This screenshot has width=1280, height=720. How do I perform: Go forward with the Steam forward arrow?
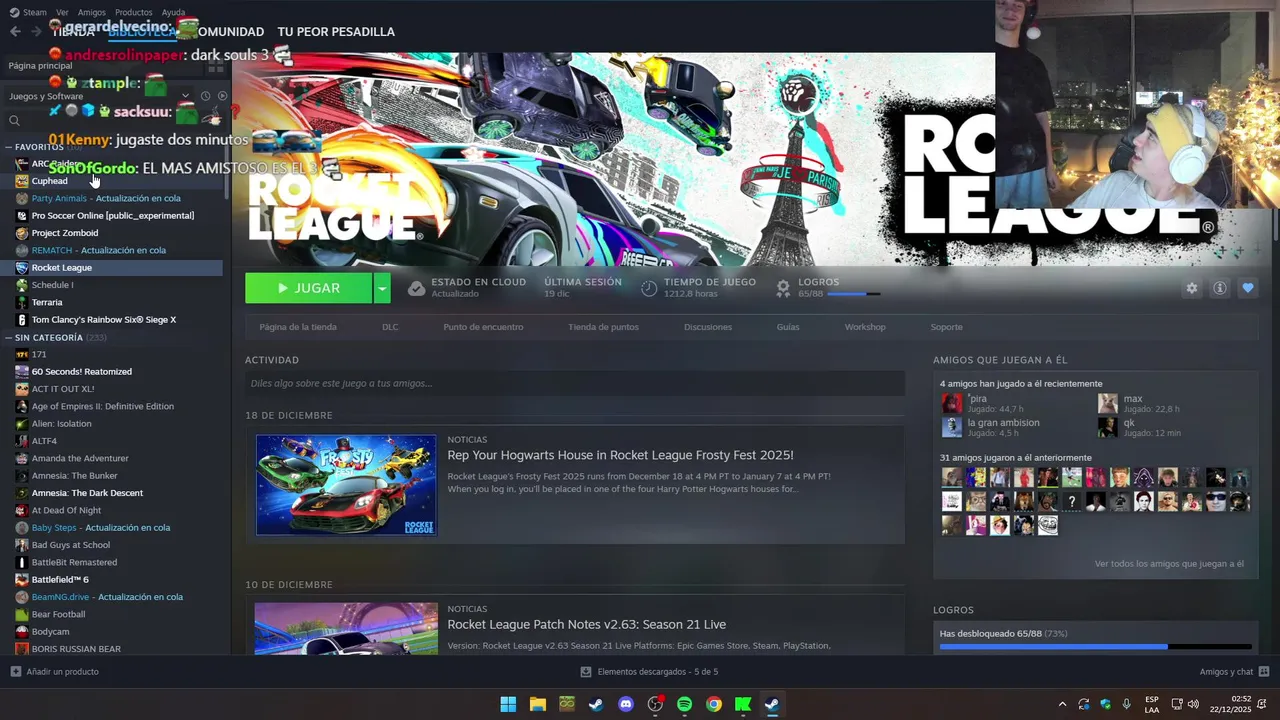point(36,32)
